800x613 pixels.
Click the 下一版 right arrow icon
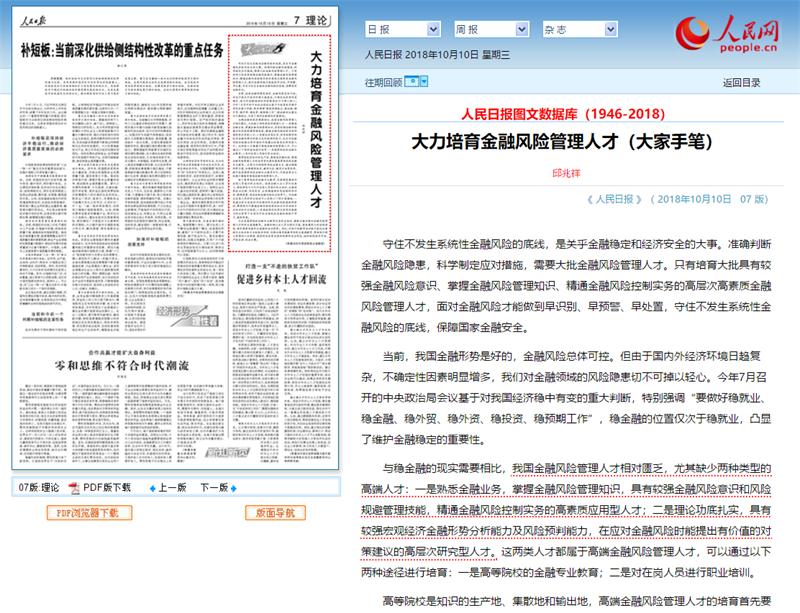(x=234, y=488)
